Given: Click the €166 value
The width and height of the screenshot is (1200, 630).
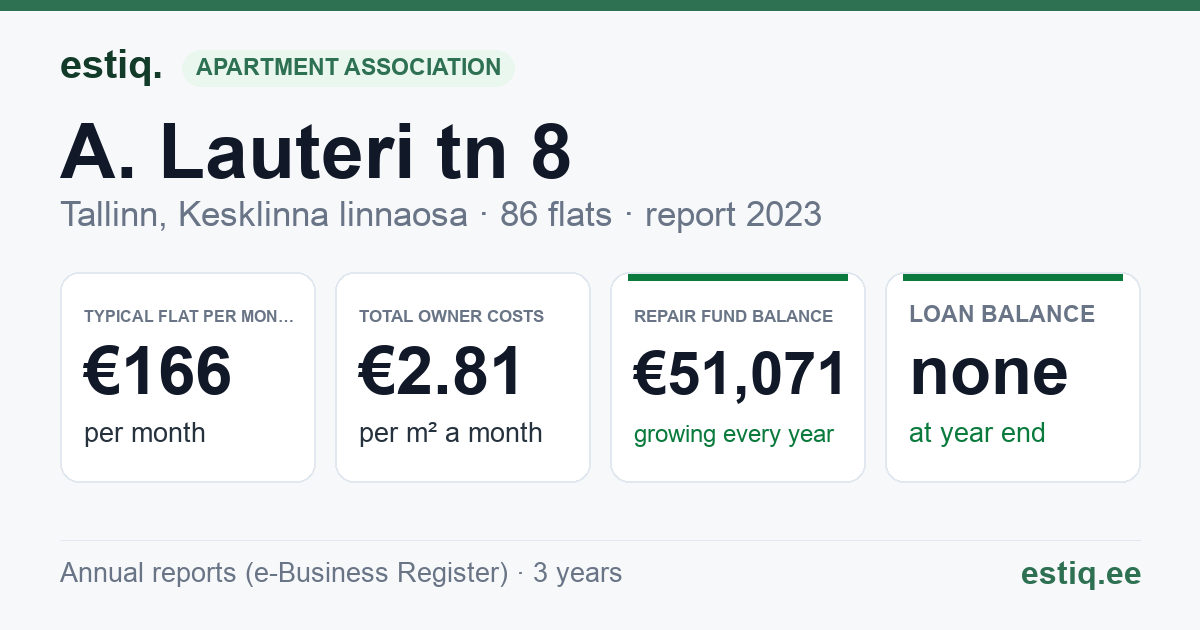Looking at the screenshot, I should tap(158, 371).
